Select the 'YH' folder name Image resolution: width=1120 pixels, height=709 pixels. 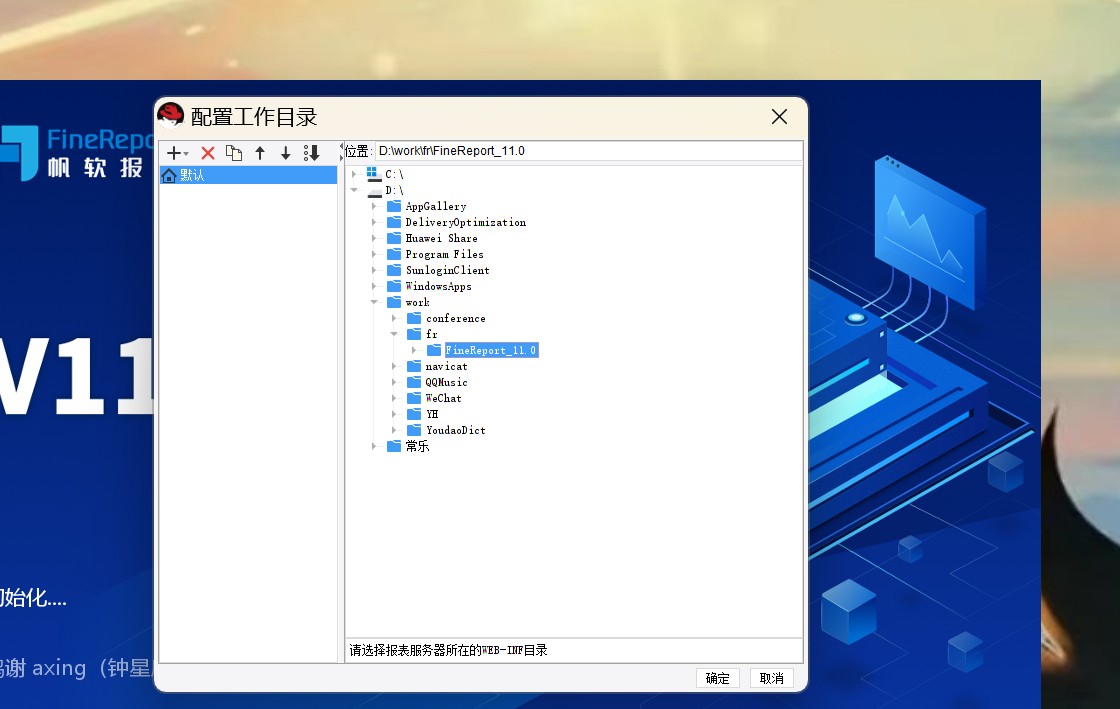pos(432,414)
